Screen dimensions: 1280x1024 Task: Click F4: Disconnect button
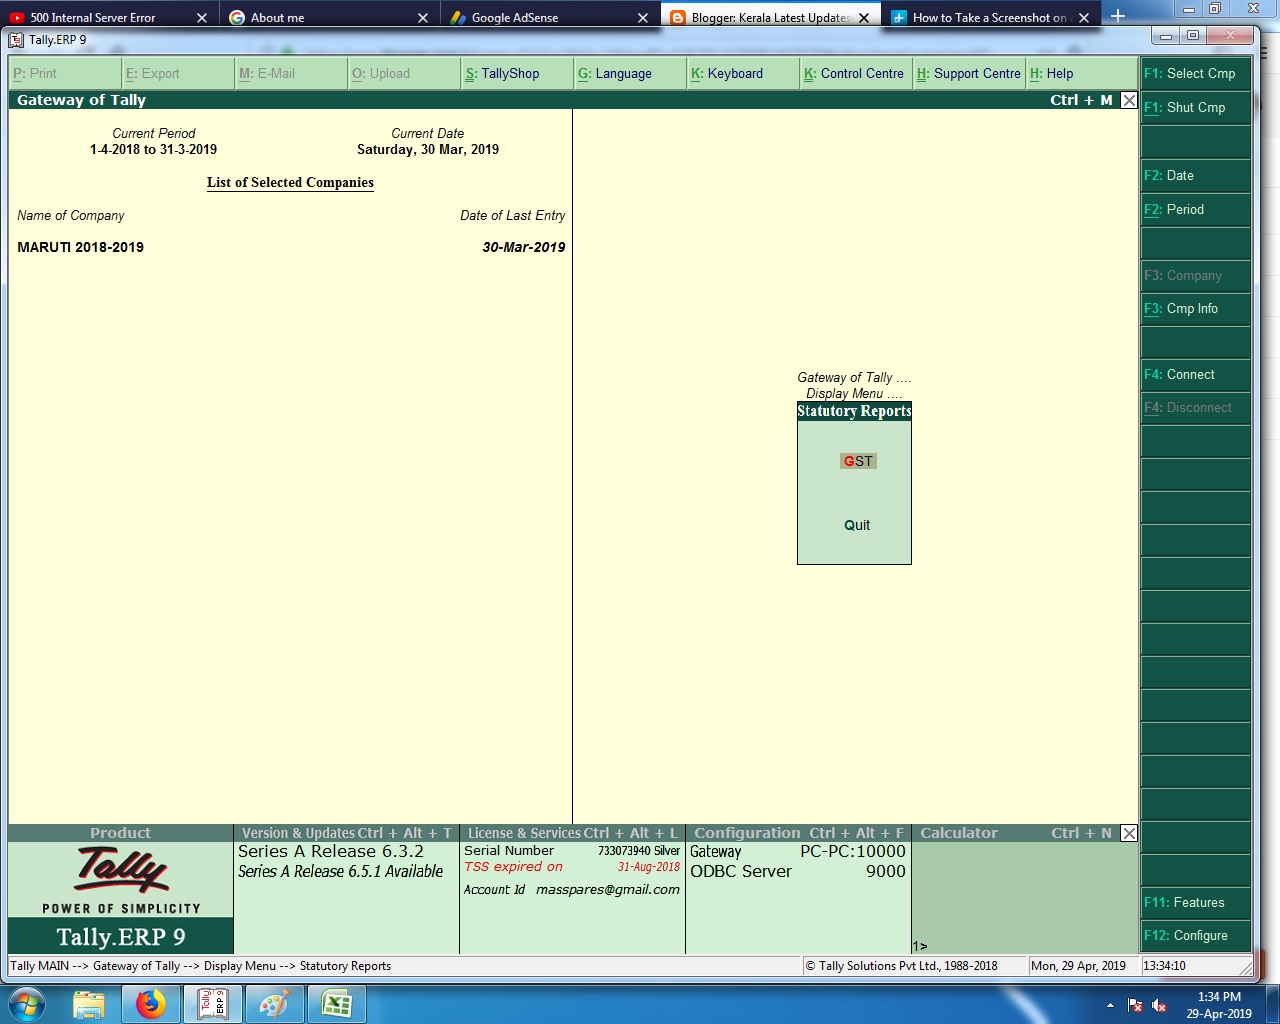pos(1196,408)
